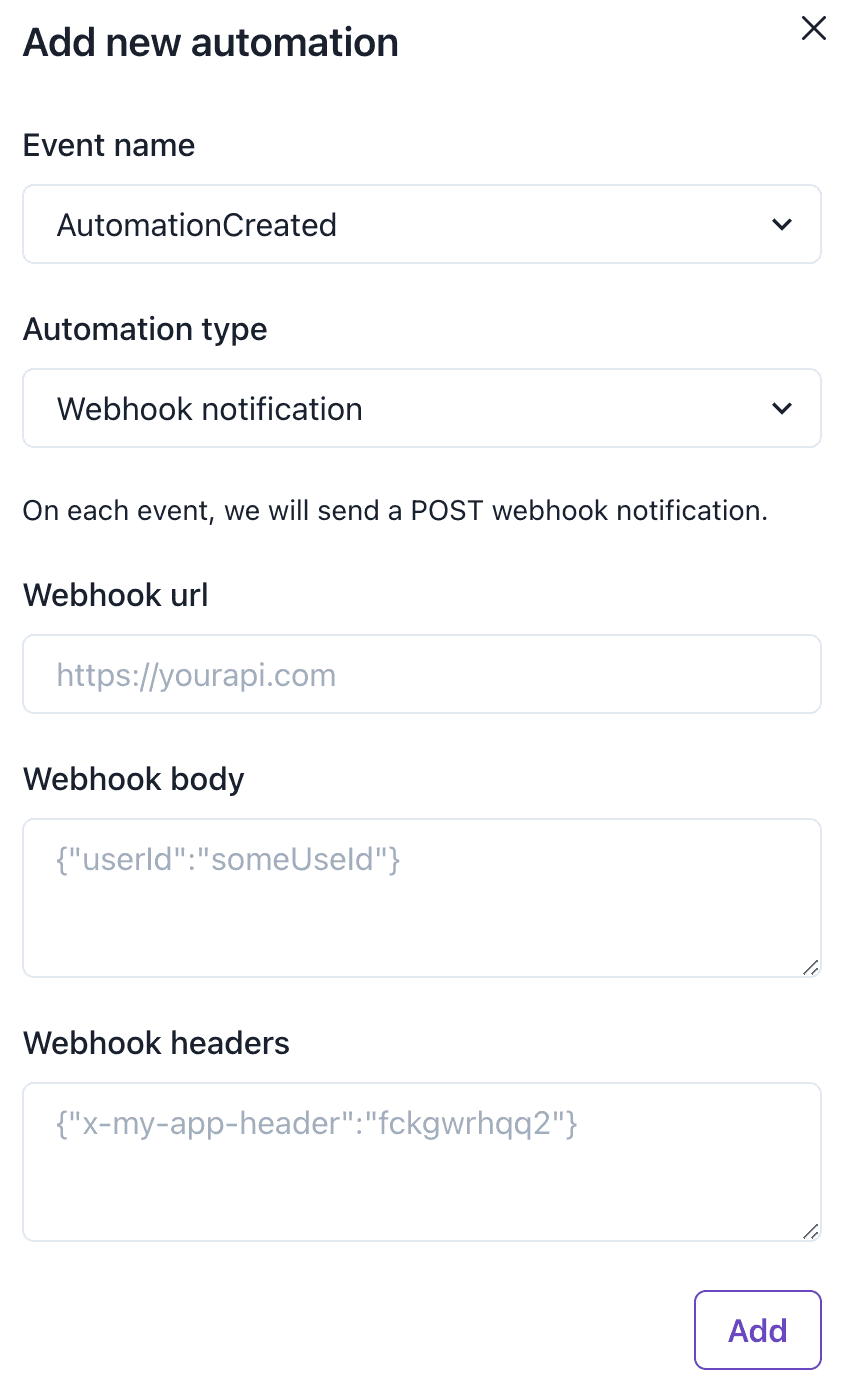Click the Webhook body label
Image resolution: width=854 pixels, height=1384 pixels.
(x=134, y=780)
